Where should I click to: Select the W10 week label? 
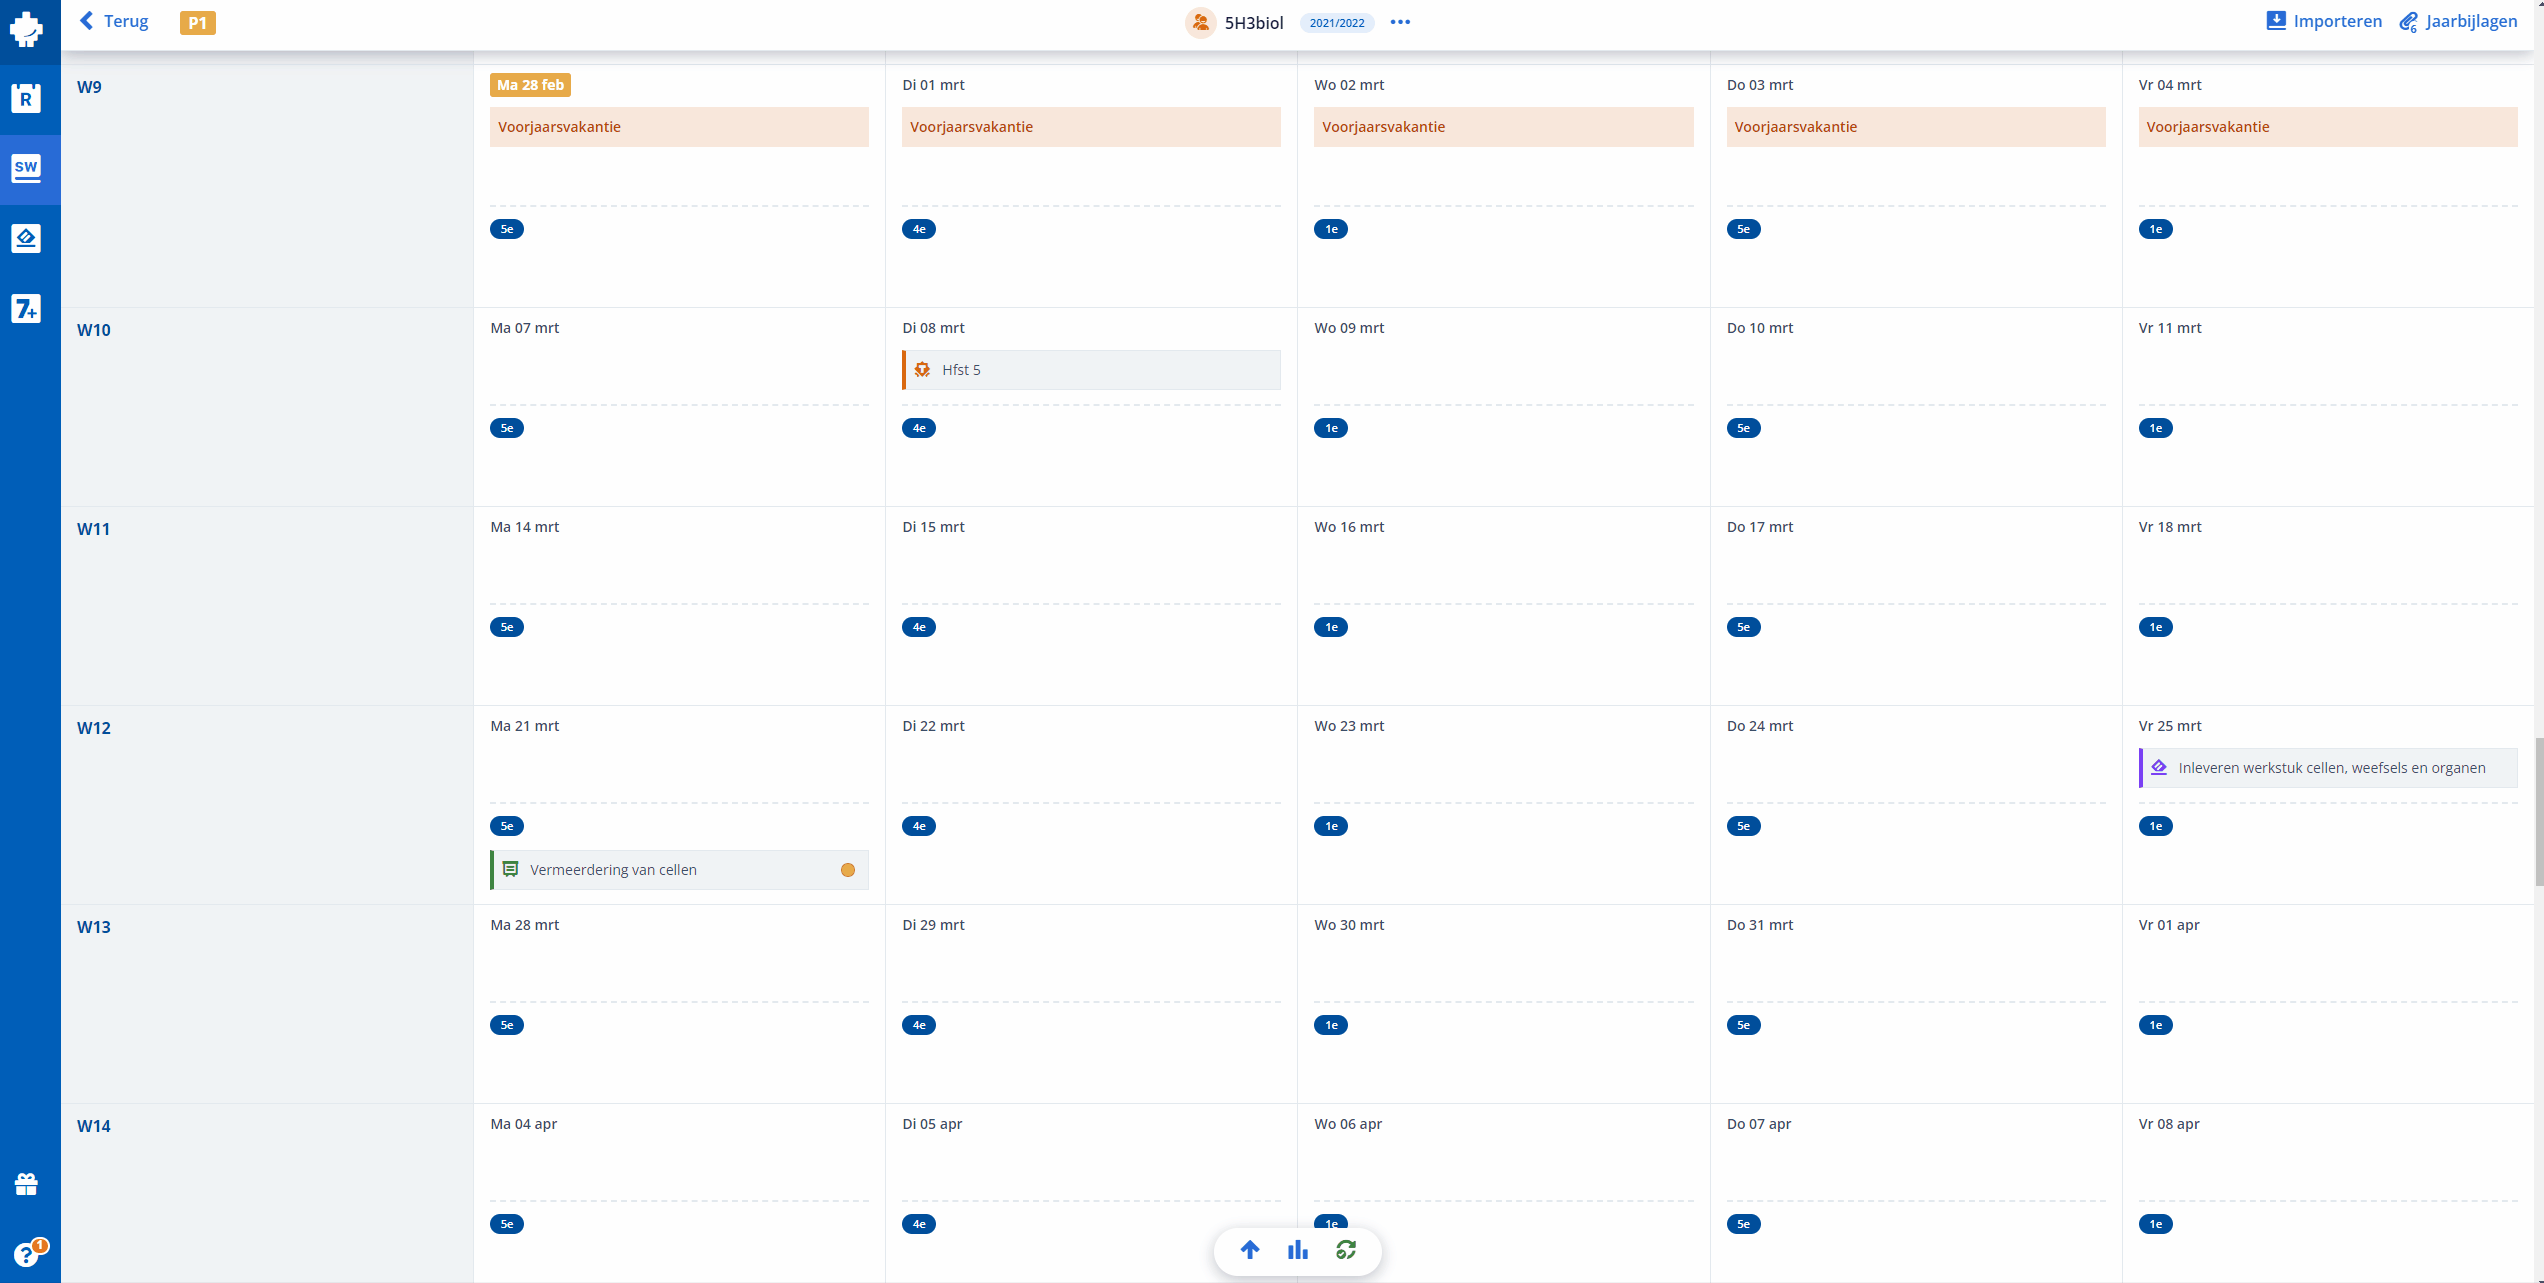click(93, 330)
